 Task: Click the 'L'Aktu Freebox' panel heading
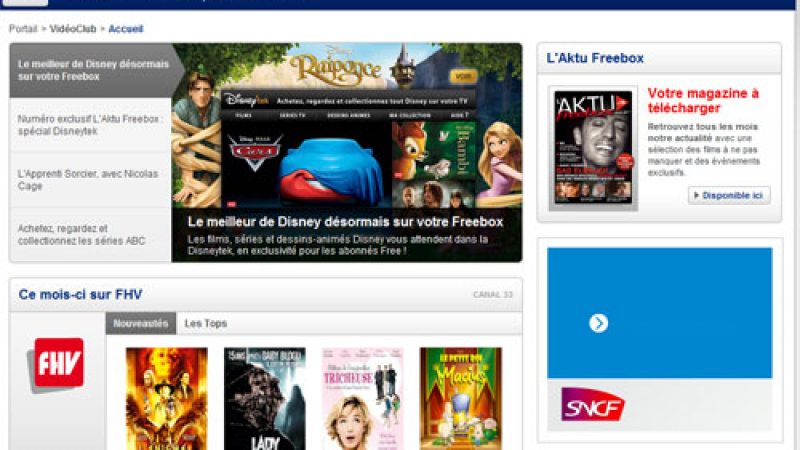[x=595, y=58]
